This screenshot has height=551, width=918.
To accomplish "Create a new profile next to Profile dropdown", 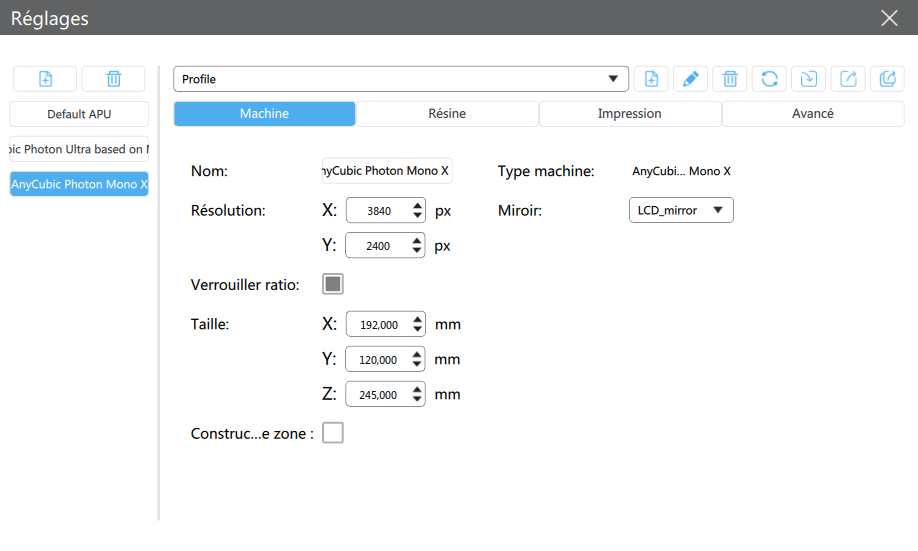I will pos(651,79).
